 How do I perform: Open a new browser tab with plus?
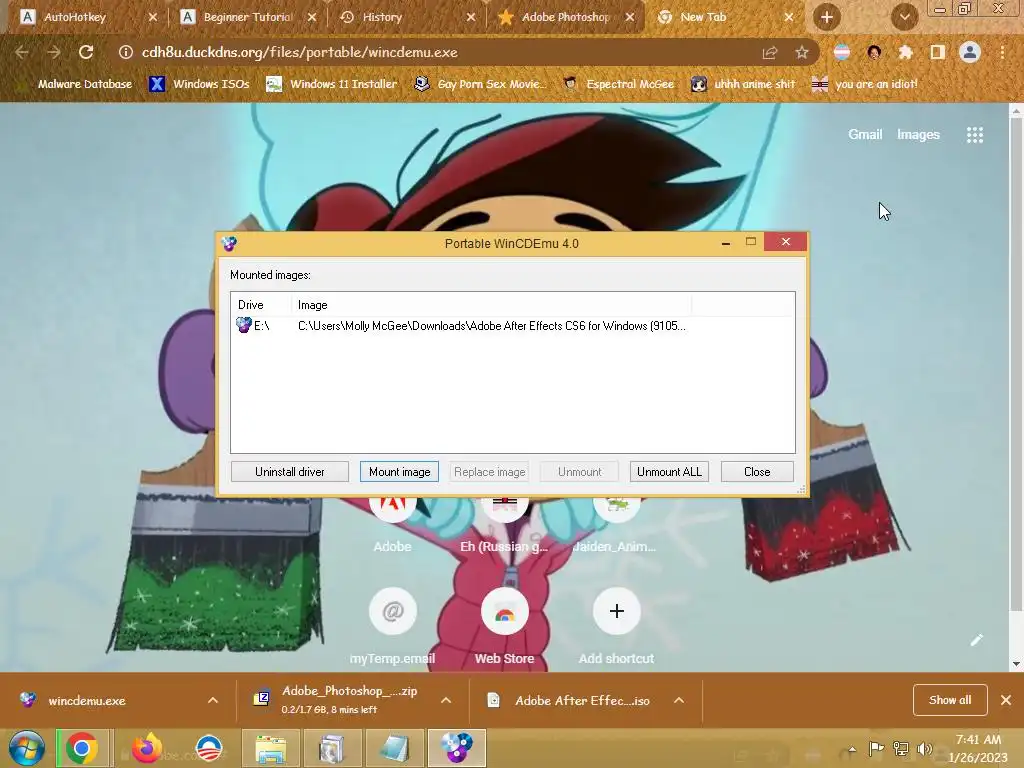(827, 17)
